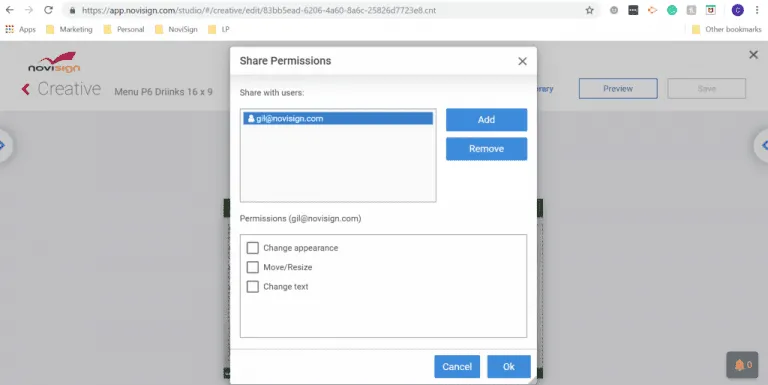Click the creative name Menu P6 Driinks
Viewport: 768px width, 385px height.
point(164,92)
